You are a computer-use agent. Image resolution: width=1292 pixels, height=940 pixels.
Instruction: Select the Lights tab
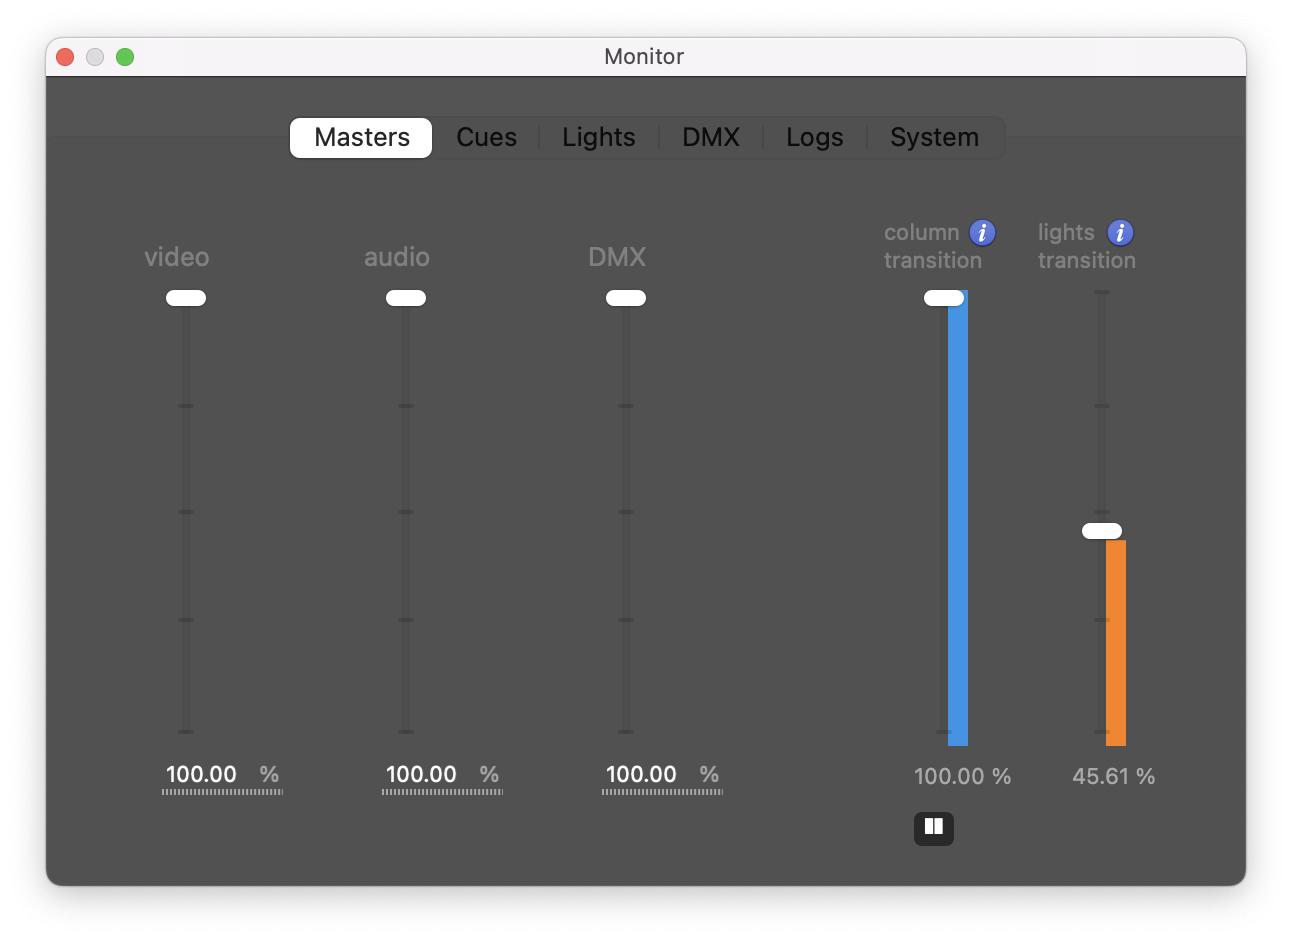(x=598, y=138)
